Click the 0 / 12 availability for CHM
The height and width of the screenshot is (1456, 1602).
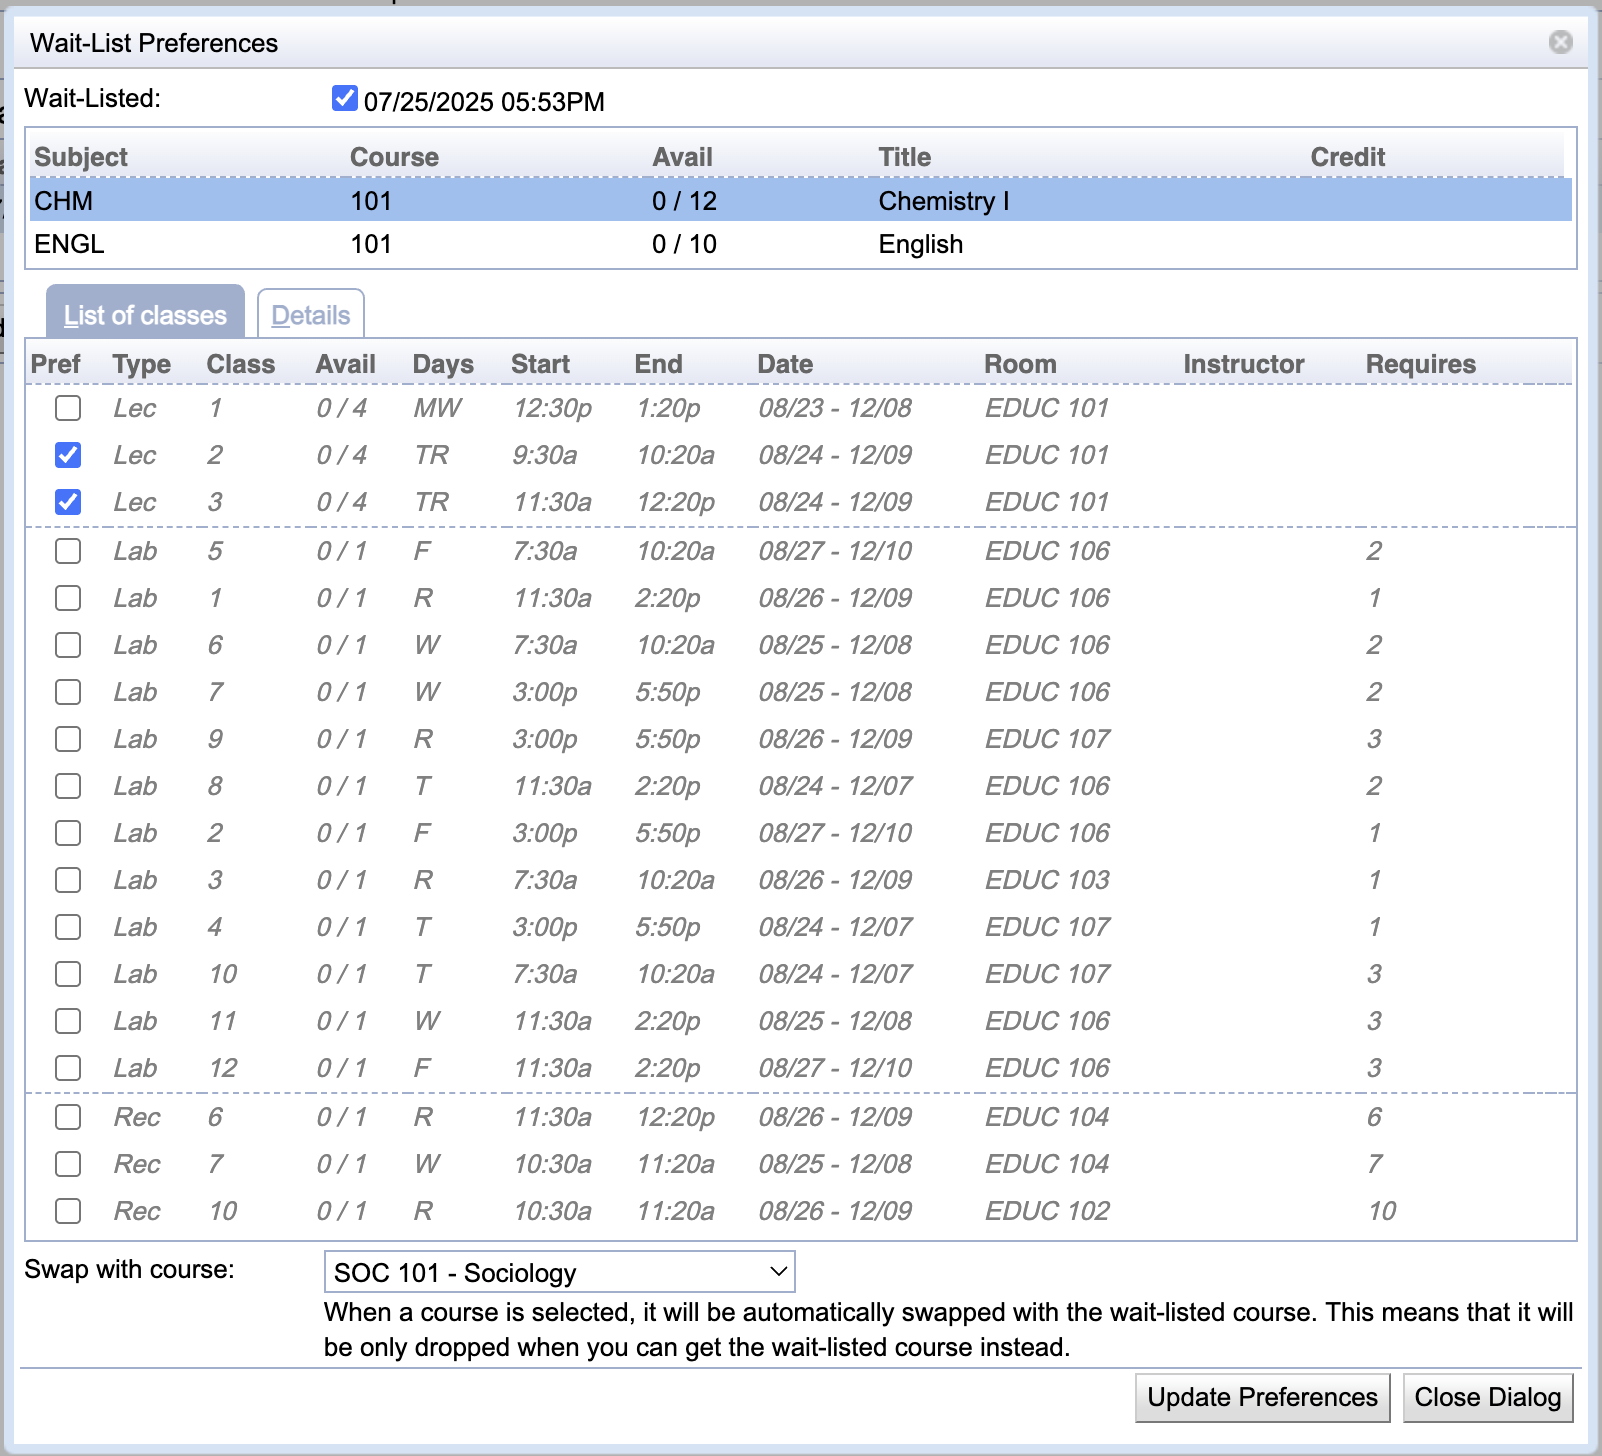pos(684,201)
